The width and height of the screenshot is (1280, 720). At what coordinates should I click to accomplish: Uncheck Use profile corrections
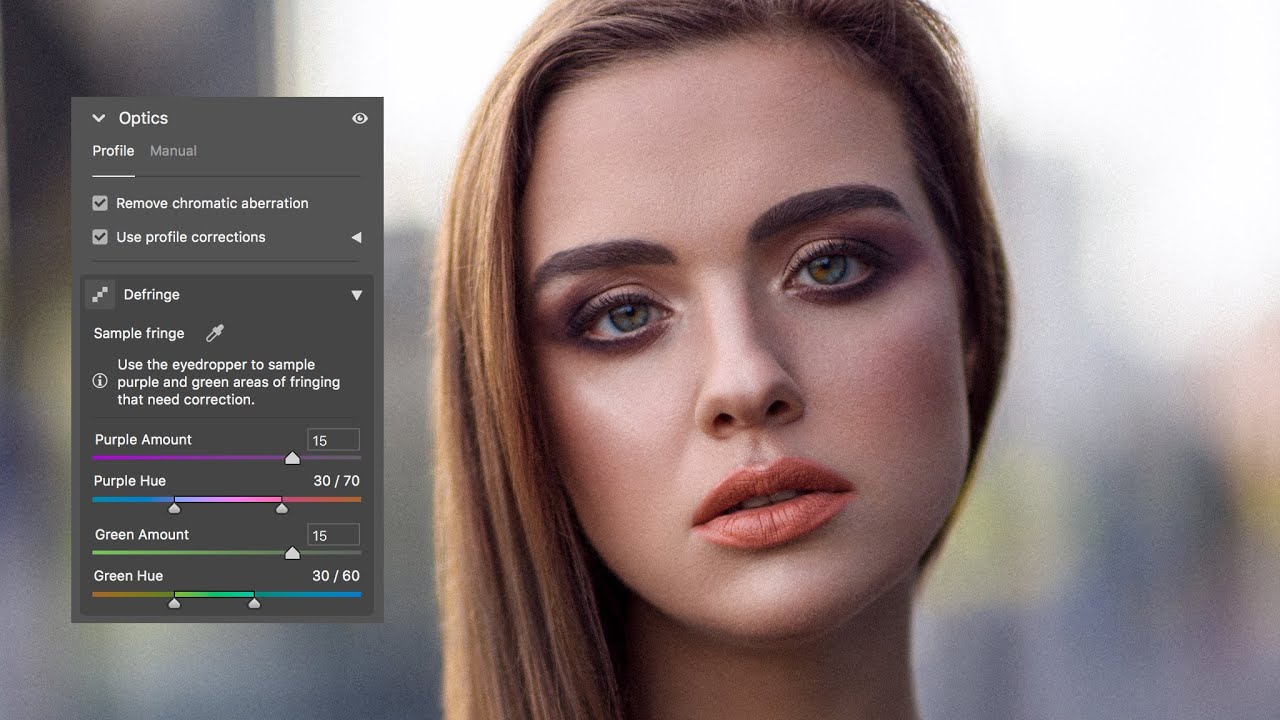tap(100, 237)
